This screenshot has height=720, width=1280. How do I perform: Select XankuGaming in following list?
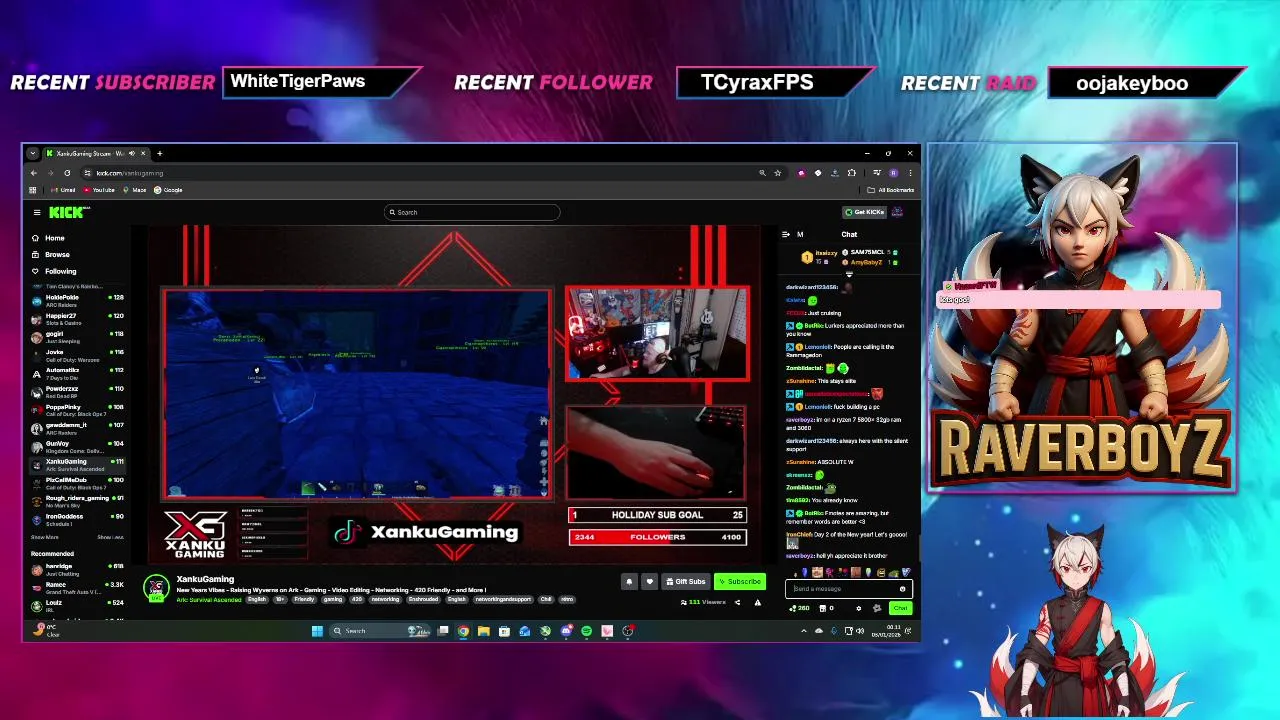(x=78, y=464)
